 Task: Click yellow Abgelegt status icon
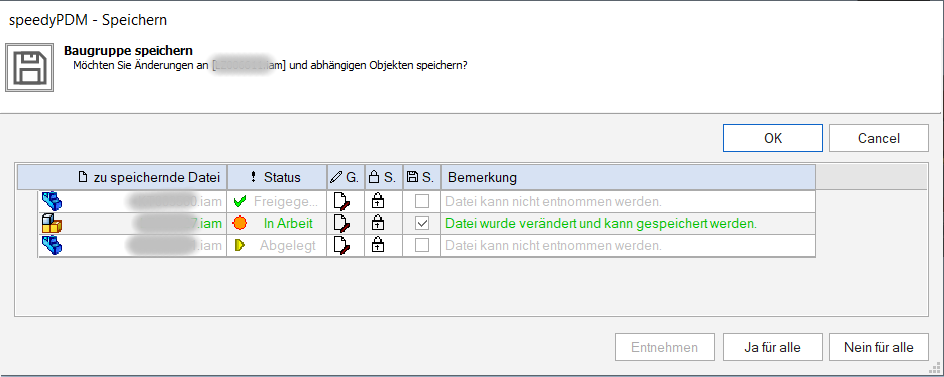coord(239,246)
